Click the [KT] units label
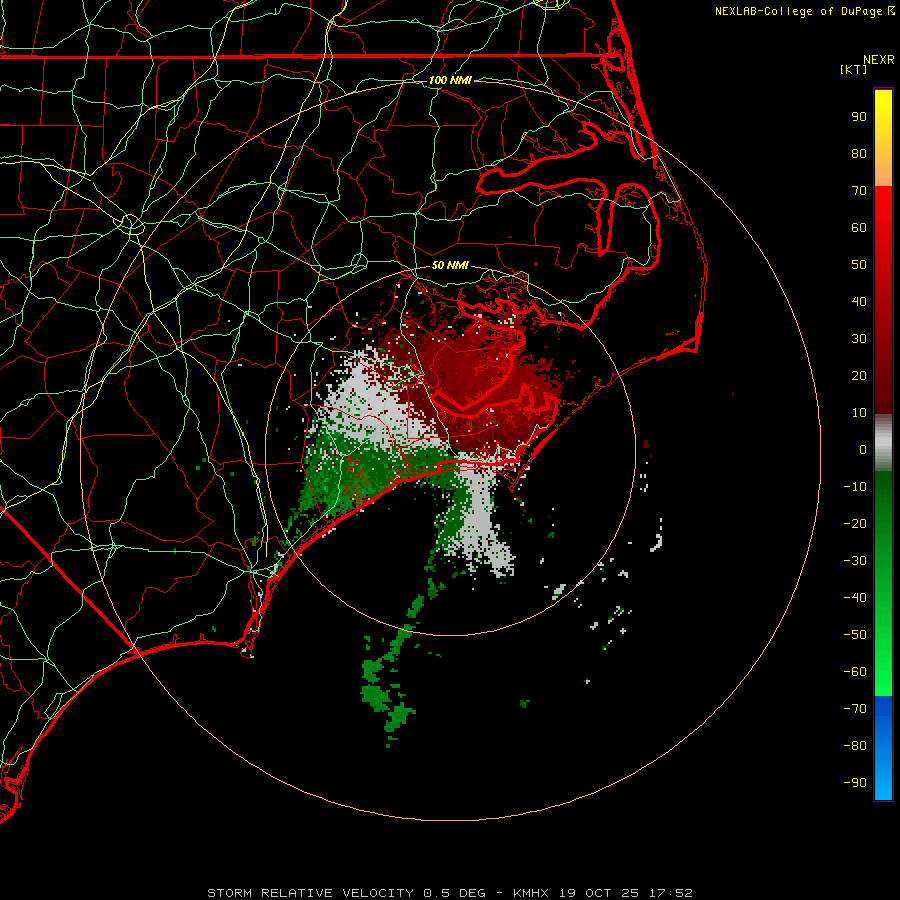This screenshot has height=900, width=900. point(853,69)
